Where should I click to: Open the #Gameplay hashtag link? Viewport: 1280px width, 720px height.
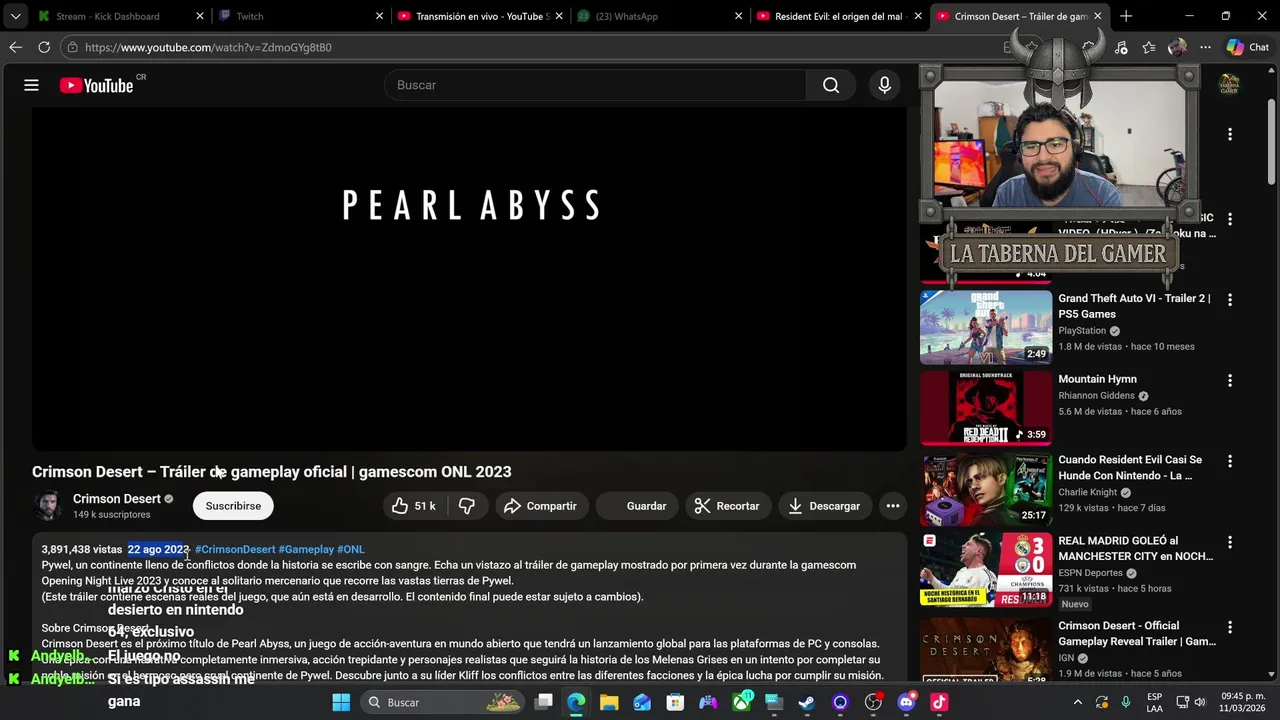click(306, 549)
